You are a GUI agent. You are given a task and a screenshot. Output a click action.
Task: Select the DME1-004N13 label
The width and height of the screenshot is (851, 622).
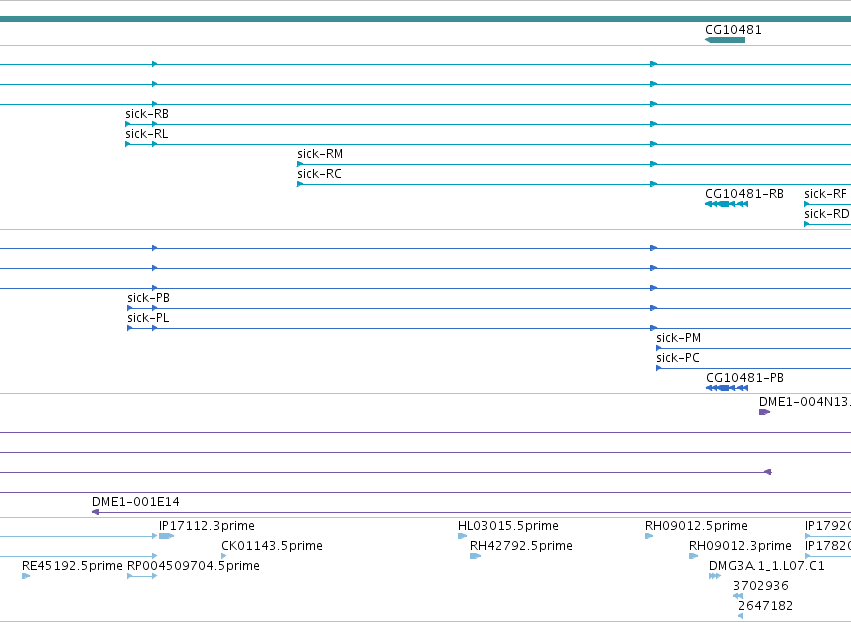[x=804, y=402]
